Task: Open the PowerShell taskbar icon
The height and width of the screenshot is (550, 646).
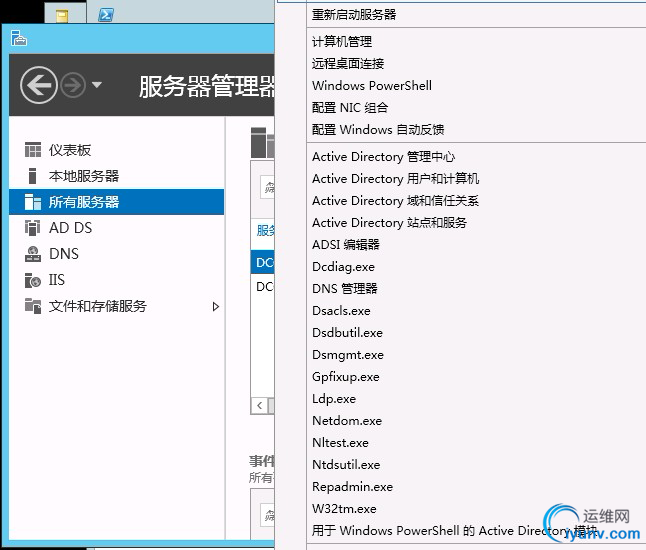Action: [106, 15]
